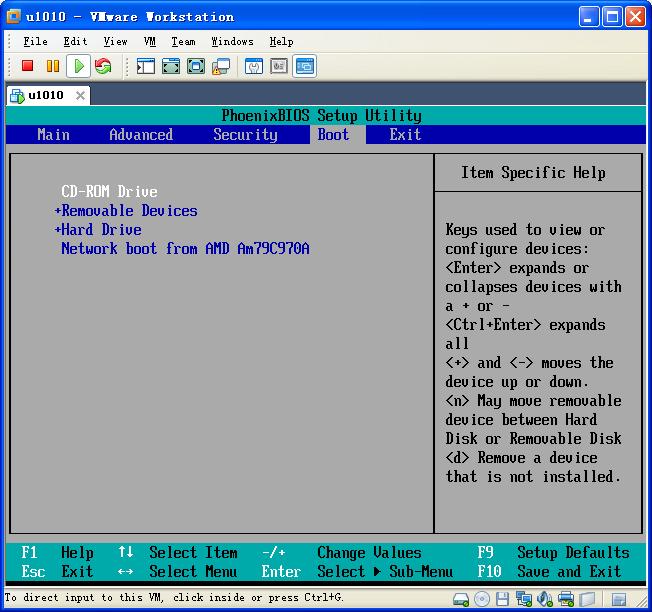Open the Edit menu

tap(75, 42)
